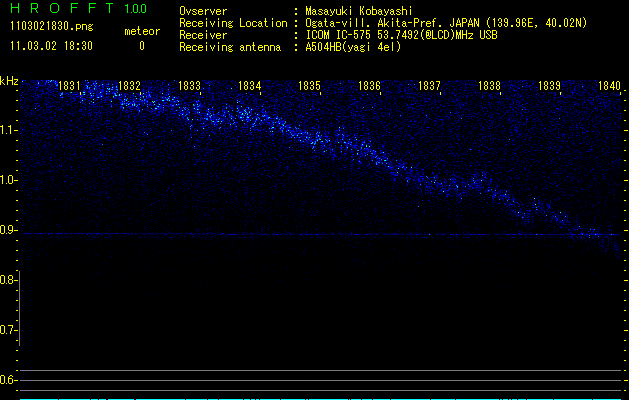Click the Ogata-vill. Akita-Pref. JAPAN location text

pos(446,24)
